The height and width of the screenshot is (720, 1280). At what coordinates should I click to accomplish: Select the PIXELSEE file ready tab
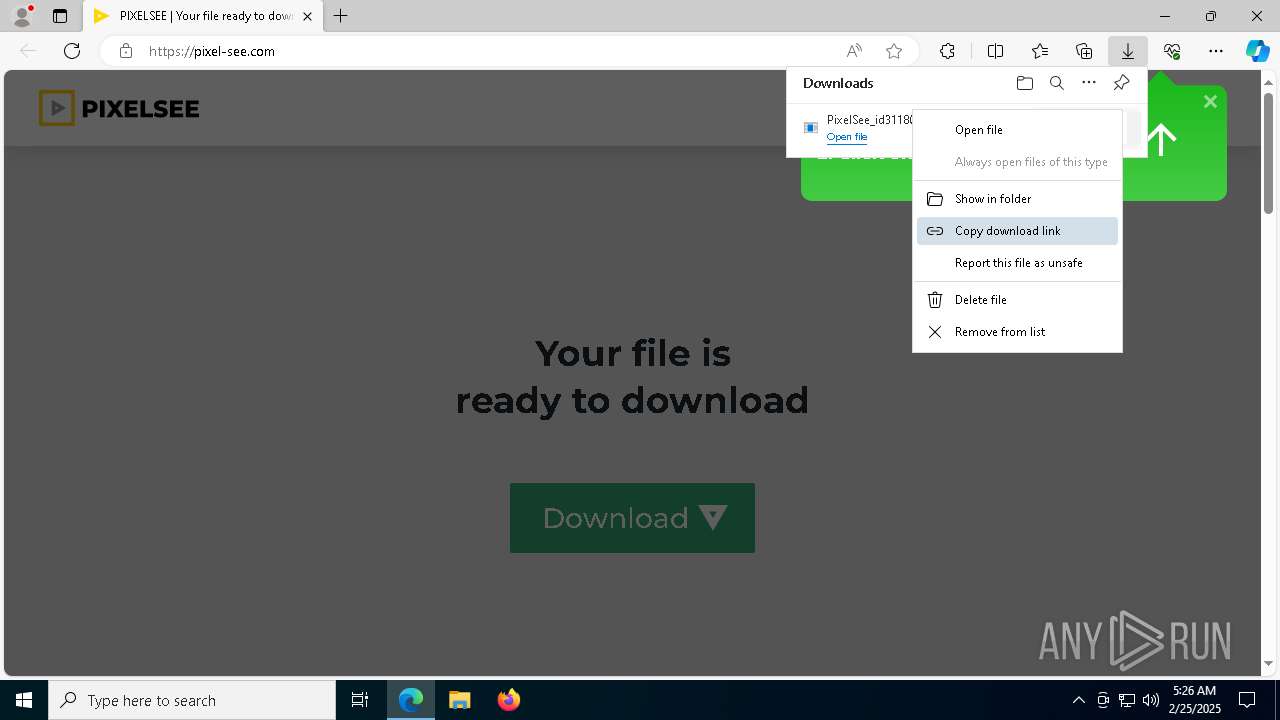point(203,16)
